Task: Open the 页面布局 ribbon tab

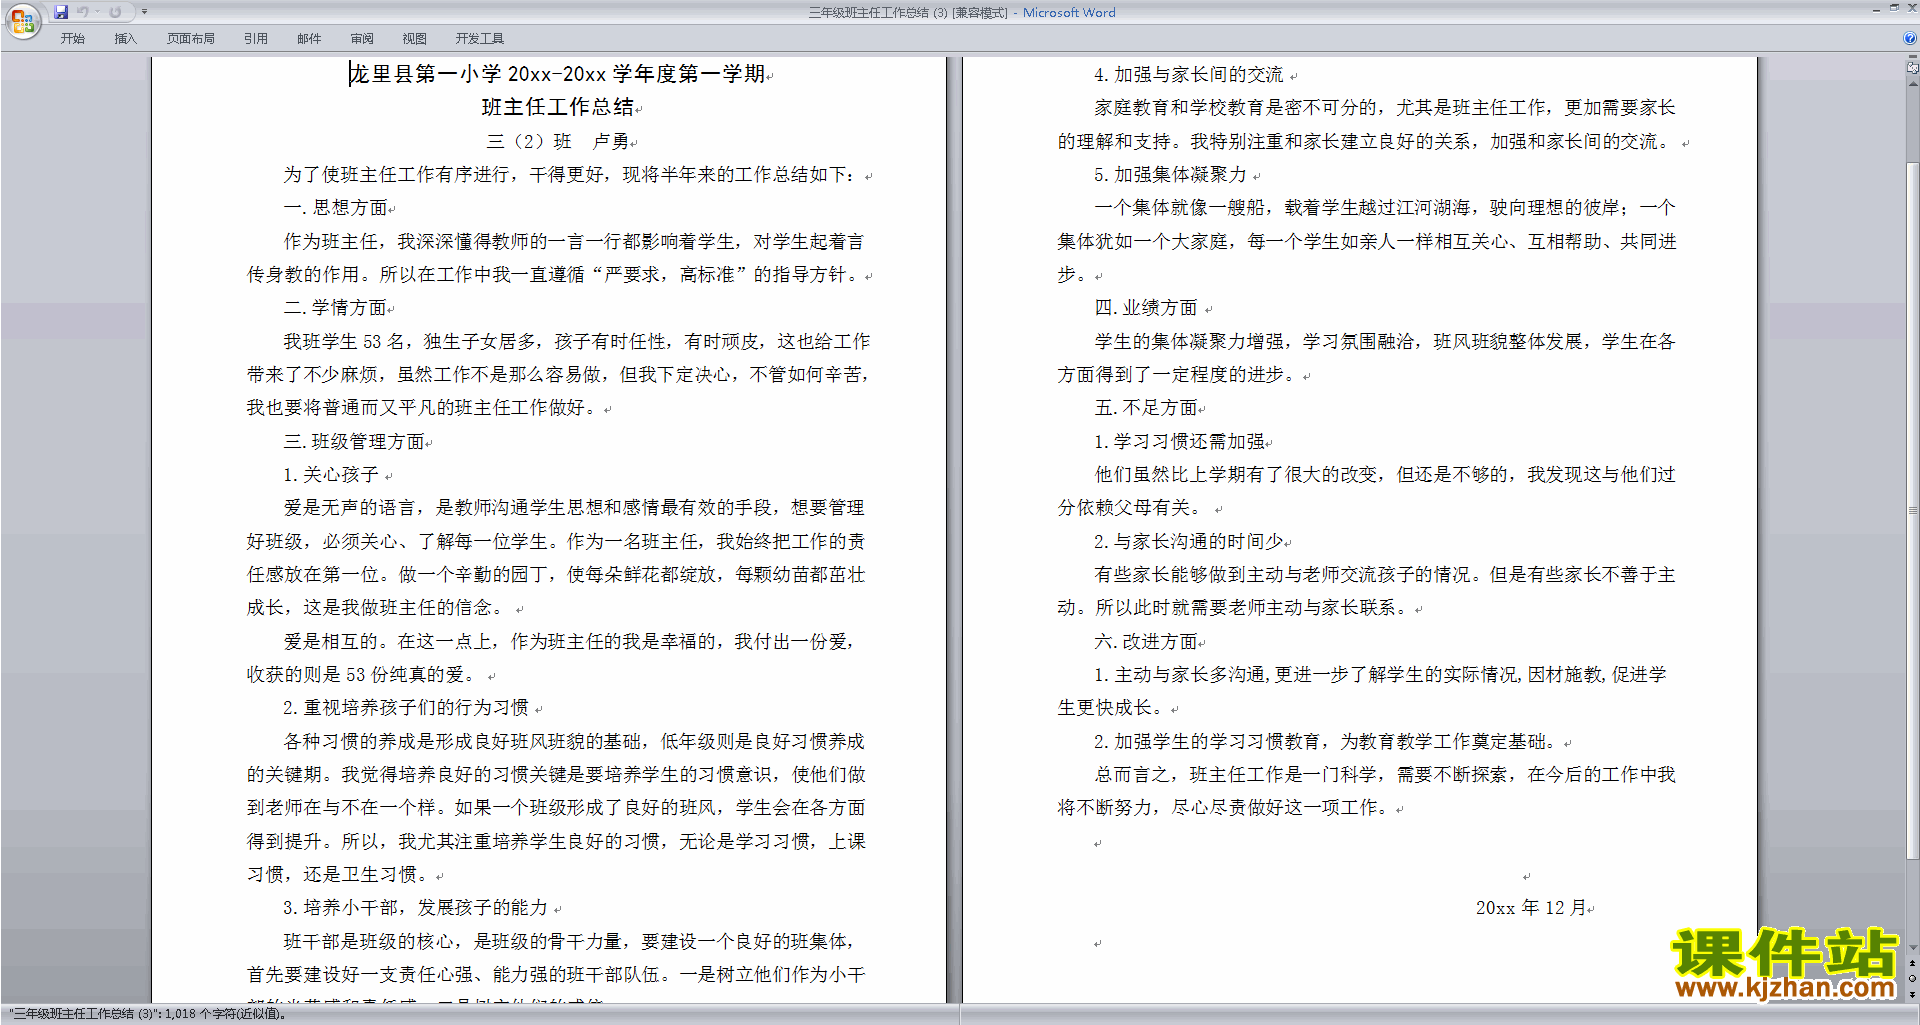Action: click(x=191, y=39)
